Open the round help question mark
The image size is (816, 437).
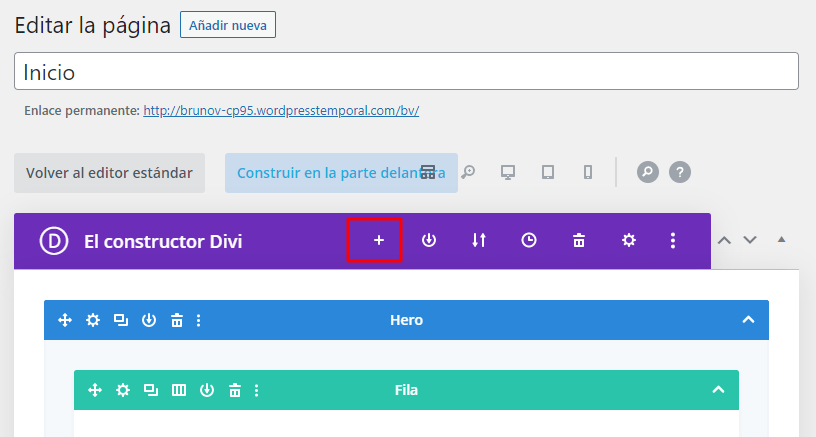(680, 172)
